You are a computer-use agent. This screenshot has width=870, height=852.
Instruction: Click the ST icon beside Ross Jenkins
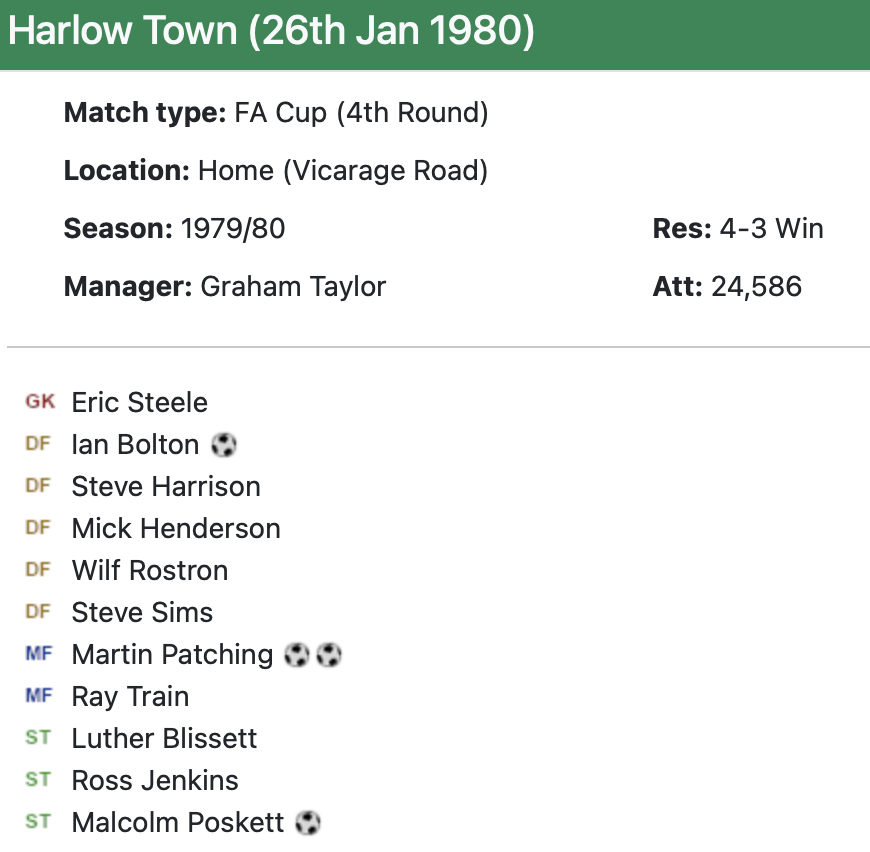point(38,780)
